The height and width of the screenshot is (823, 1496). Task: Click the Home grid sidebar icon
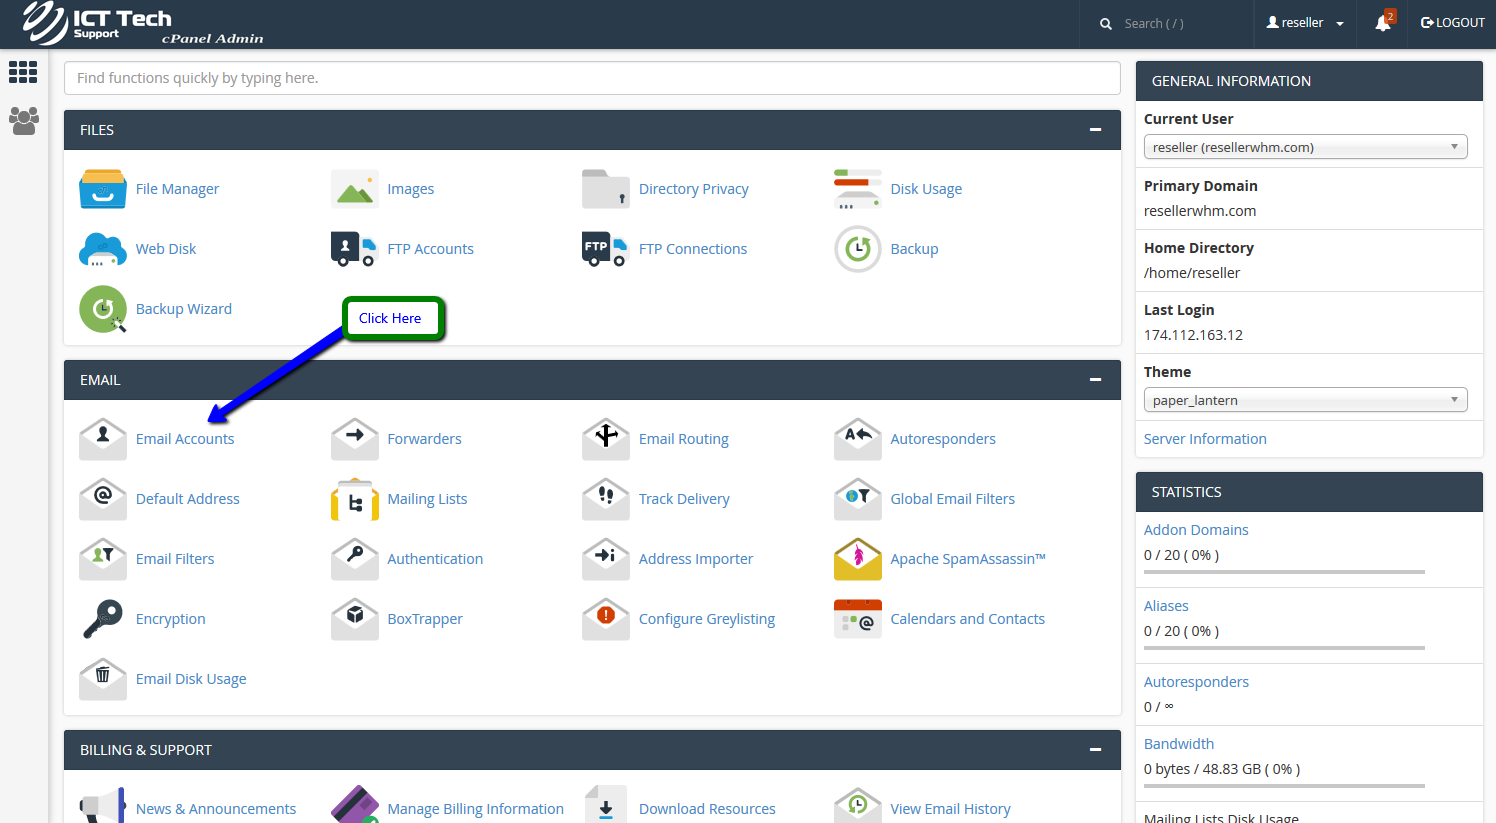(x=23, y=72)
